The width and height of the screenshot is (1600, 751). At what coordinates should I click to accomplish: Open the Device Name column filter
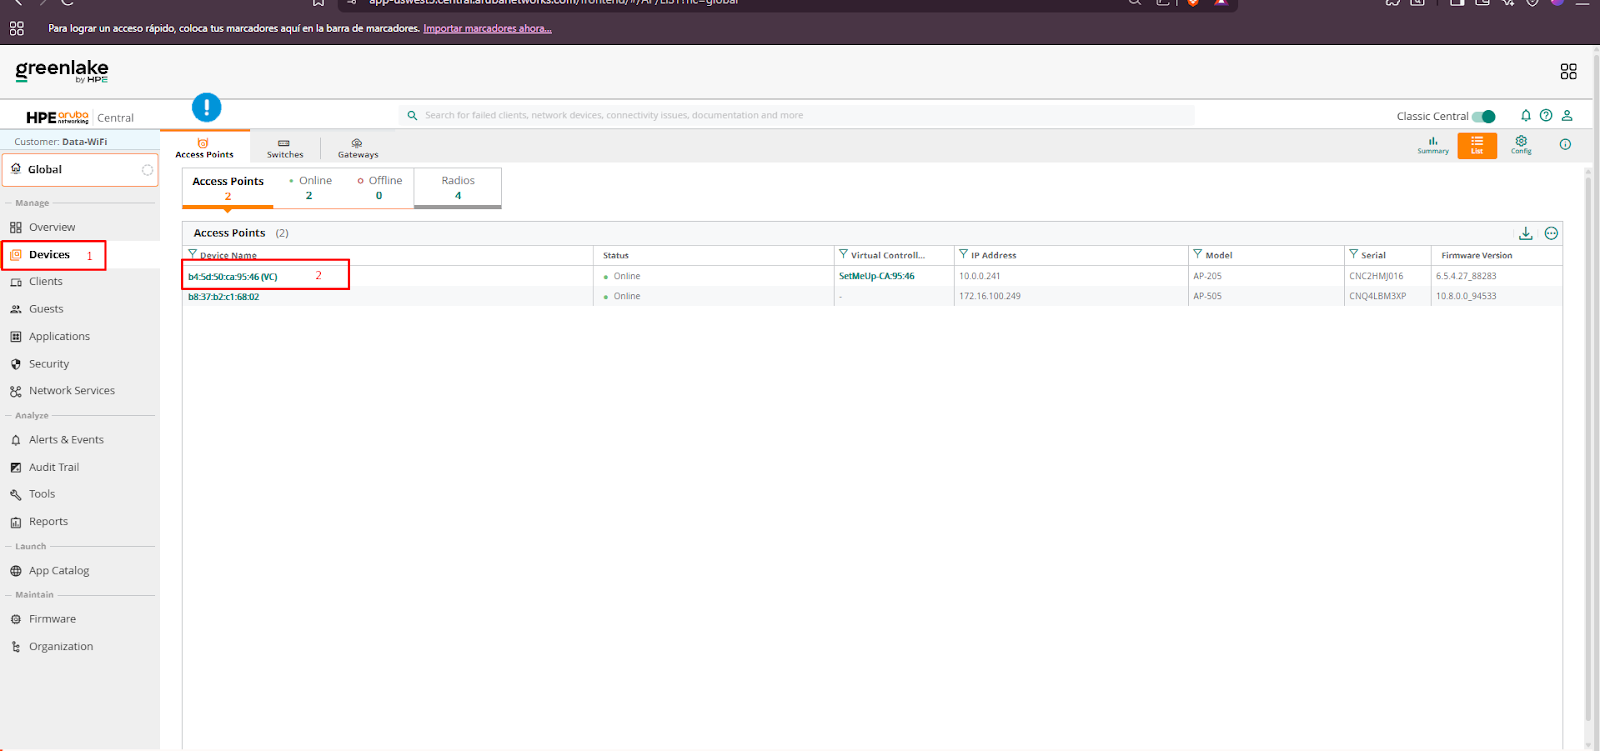point(193,254)
